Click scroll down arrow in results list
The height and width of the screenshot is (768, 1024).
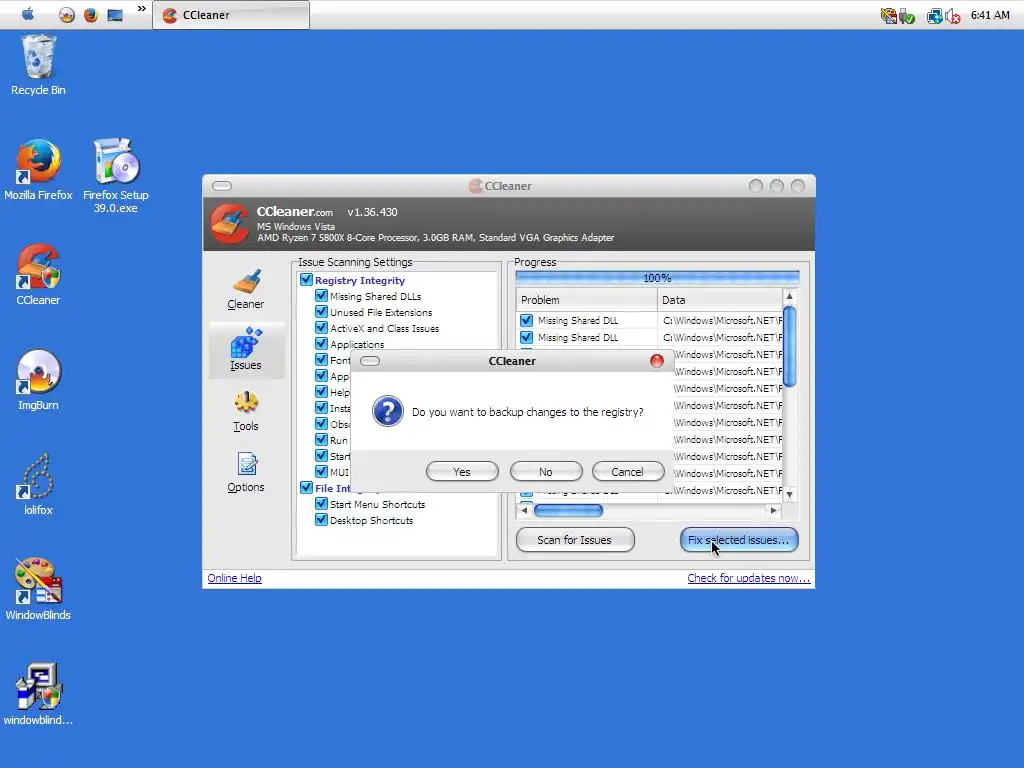[790, 494]
